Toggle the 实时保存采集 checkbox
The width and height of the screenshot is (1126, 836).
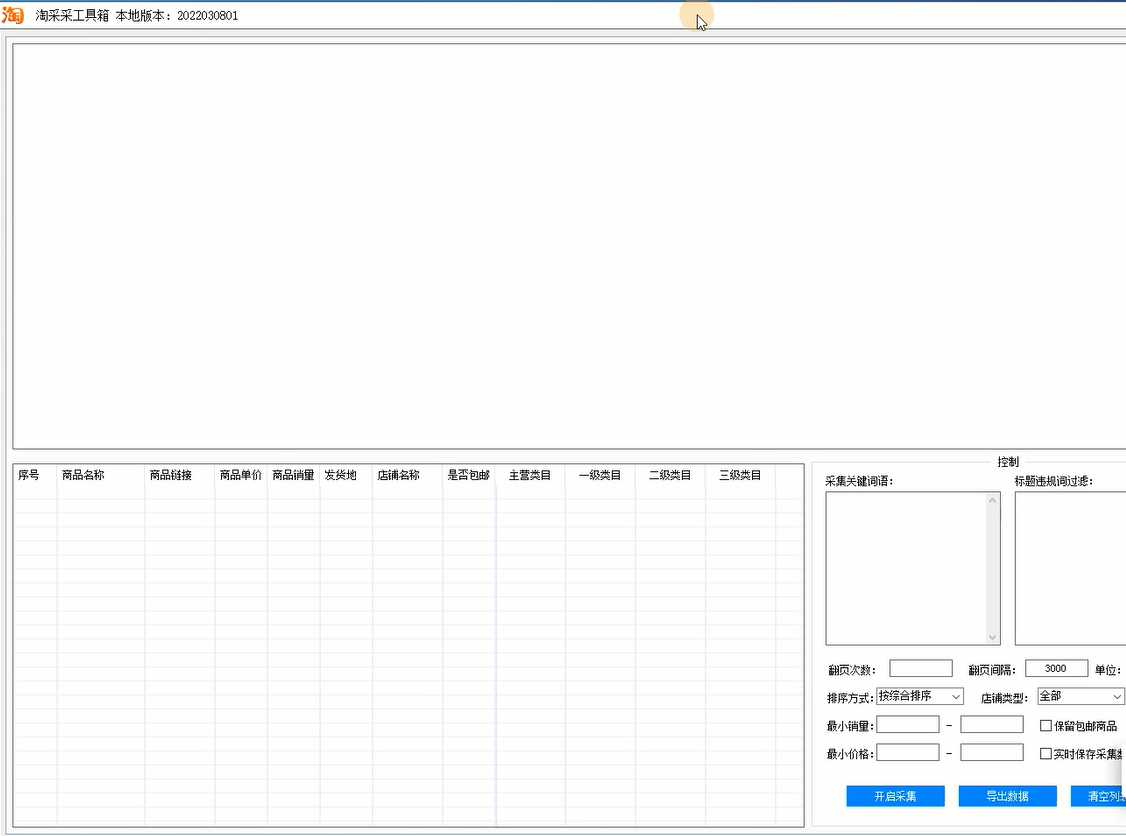(1046, 754)
